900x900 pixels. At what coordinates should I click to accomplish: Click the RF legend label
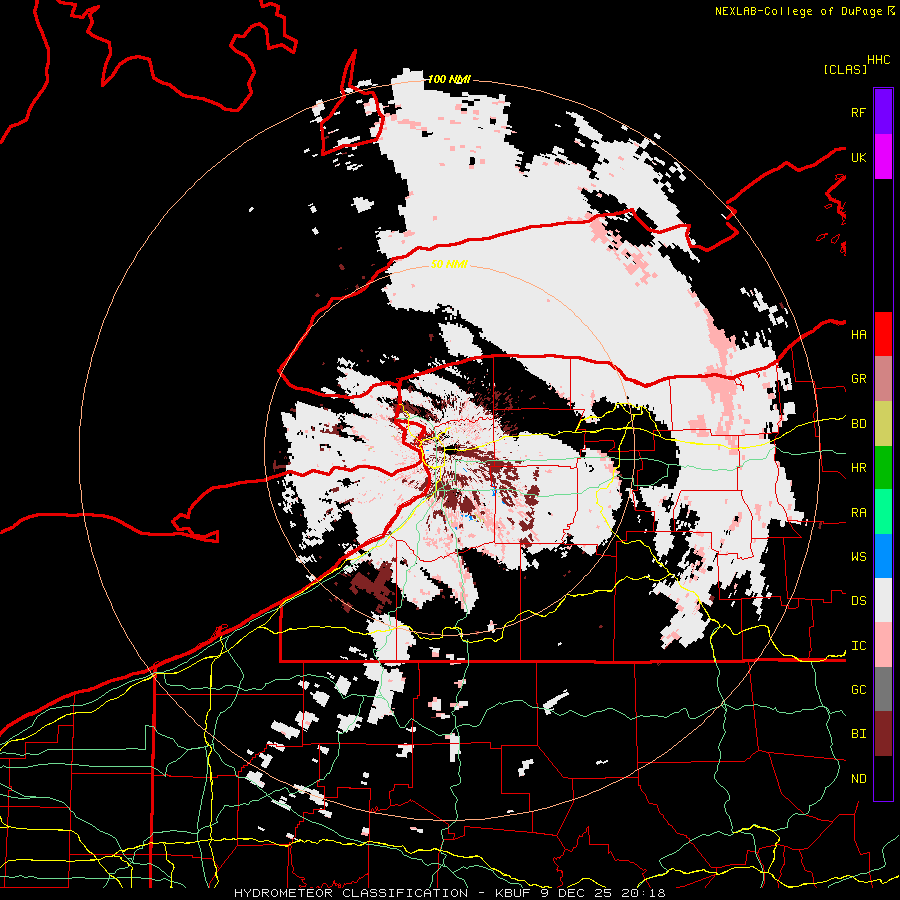pos(858,112)
